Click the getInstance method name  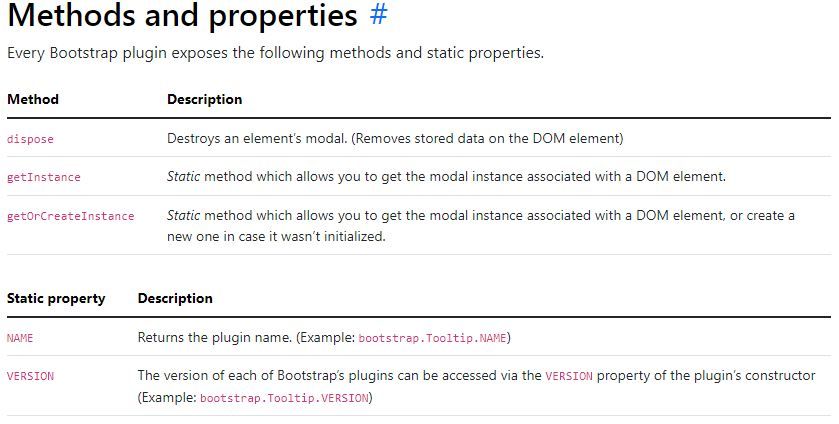44,177
